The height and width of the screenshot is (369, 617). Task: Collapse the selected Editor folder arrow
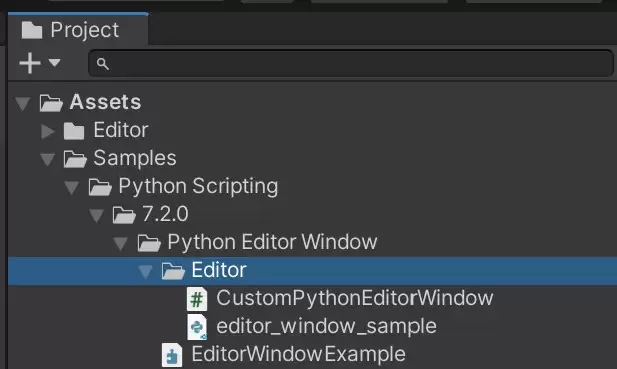coord(145,271)
